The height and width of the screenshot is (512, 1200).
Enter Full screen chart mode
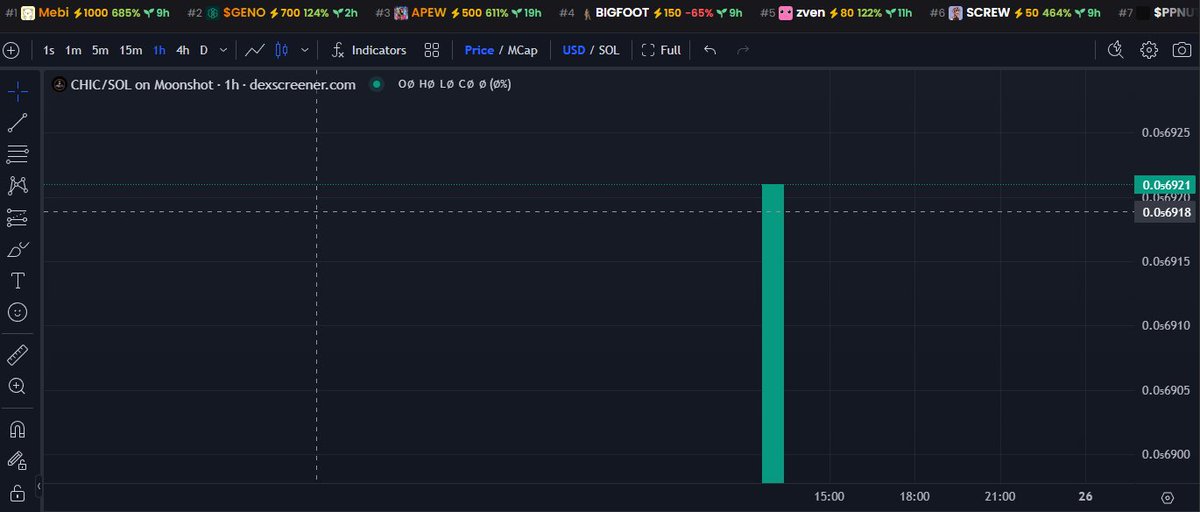tap(661, 50)
